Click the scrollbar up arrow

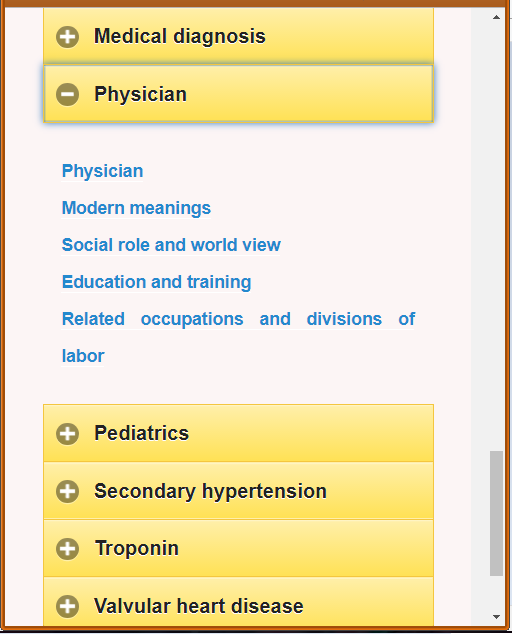click(496, 17)
